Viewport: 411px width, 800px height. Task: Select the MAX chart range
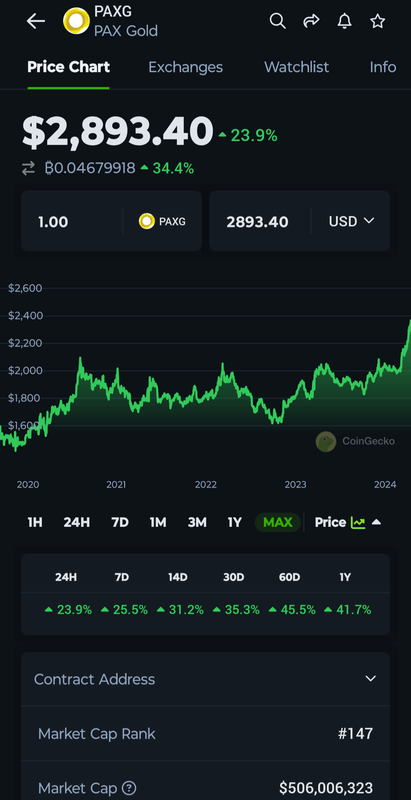tap(277, 522)
